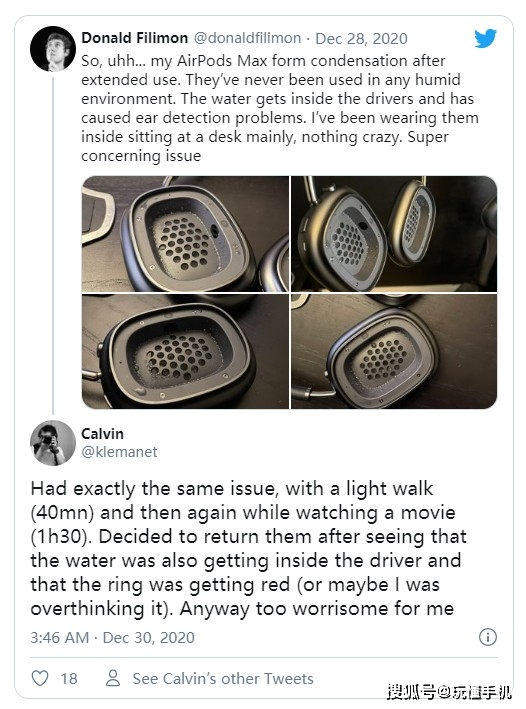View the bottom-right ear cup photo

pos(394,352)
